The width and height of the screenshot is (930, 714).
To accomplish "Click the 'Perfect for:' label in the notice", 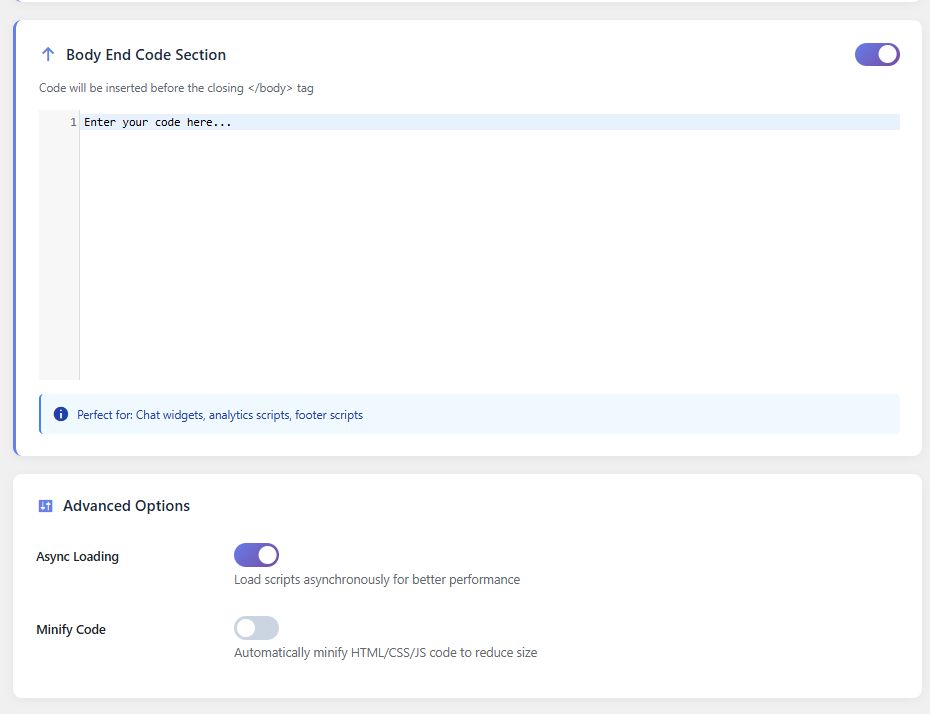I will click(105, 414).
